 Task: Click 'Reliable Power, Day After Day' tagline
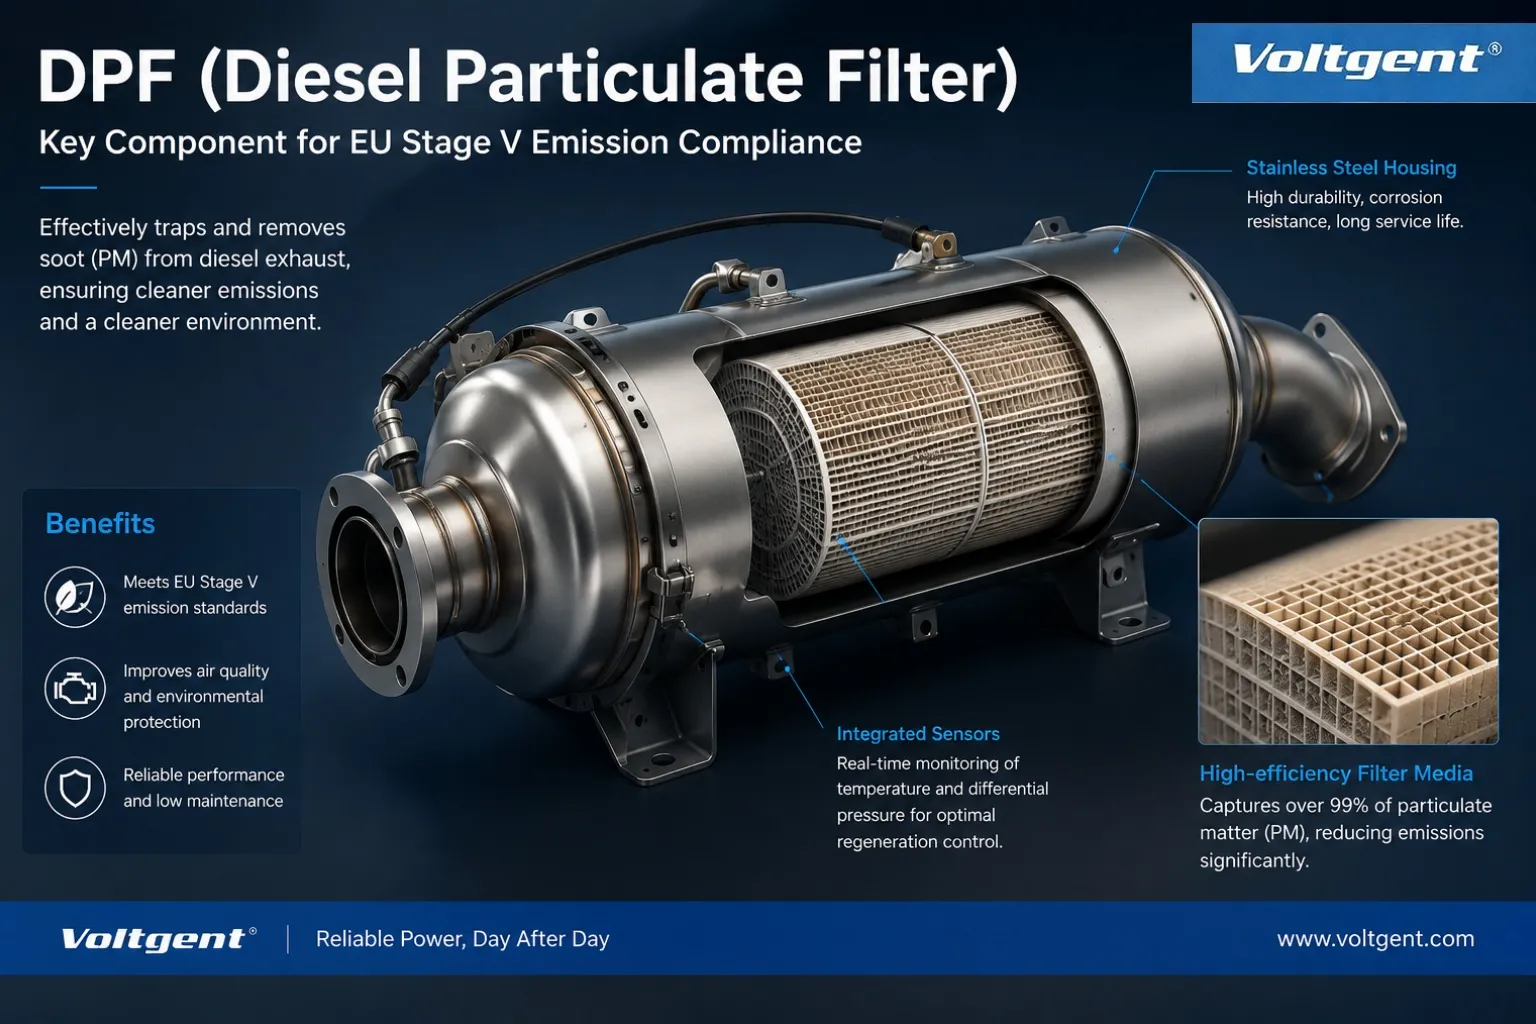click(463, 939)
